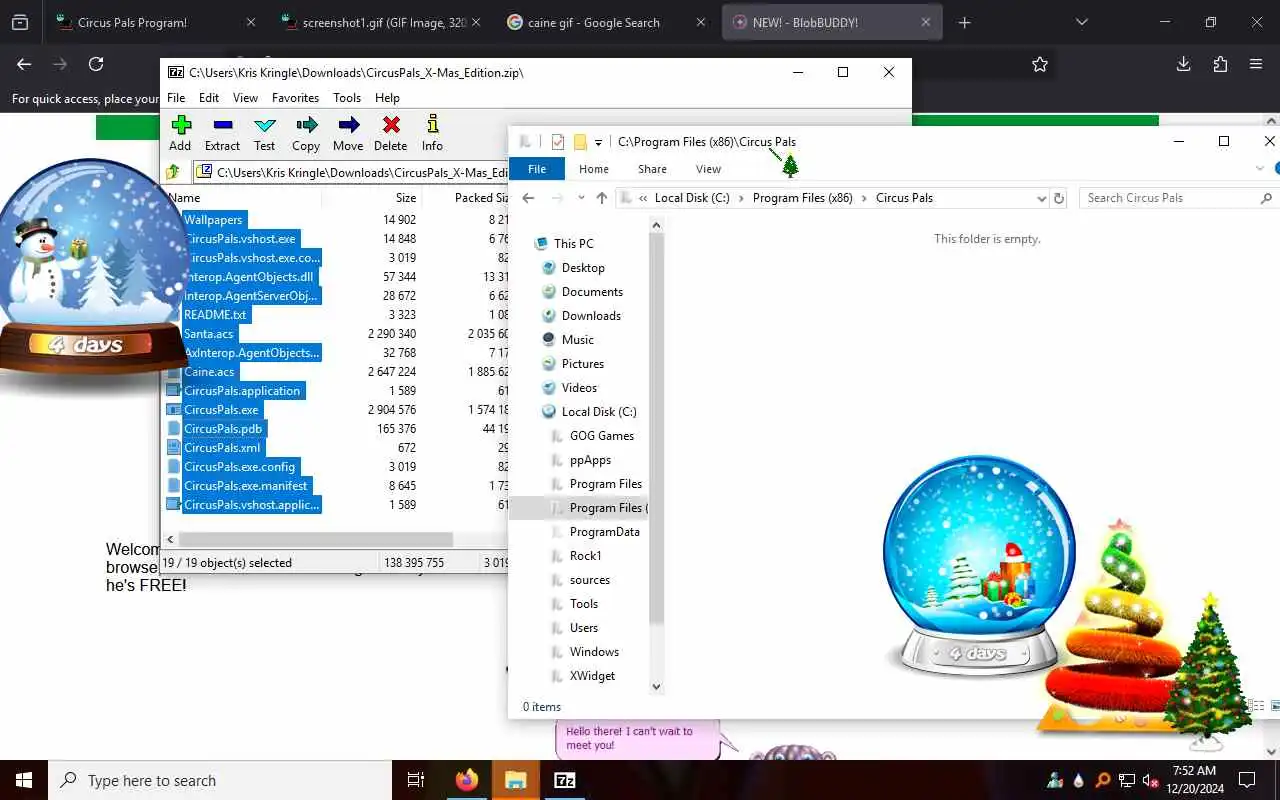1280x800 pixels.
Task: Click 'Local Disk (C:)' in Explorer breadcrumb
Action: (692, 198)
